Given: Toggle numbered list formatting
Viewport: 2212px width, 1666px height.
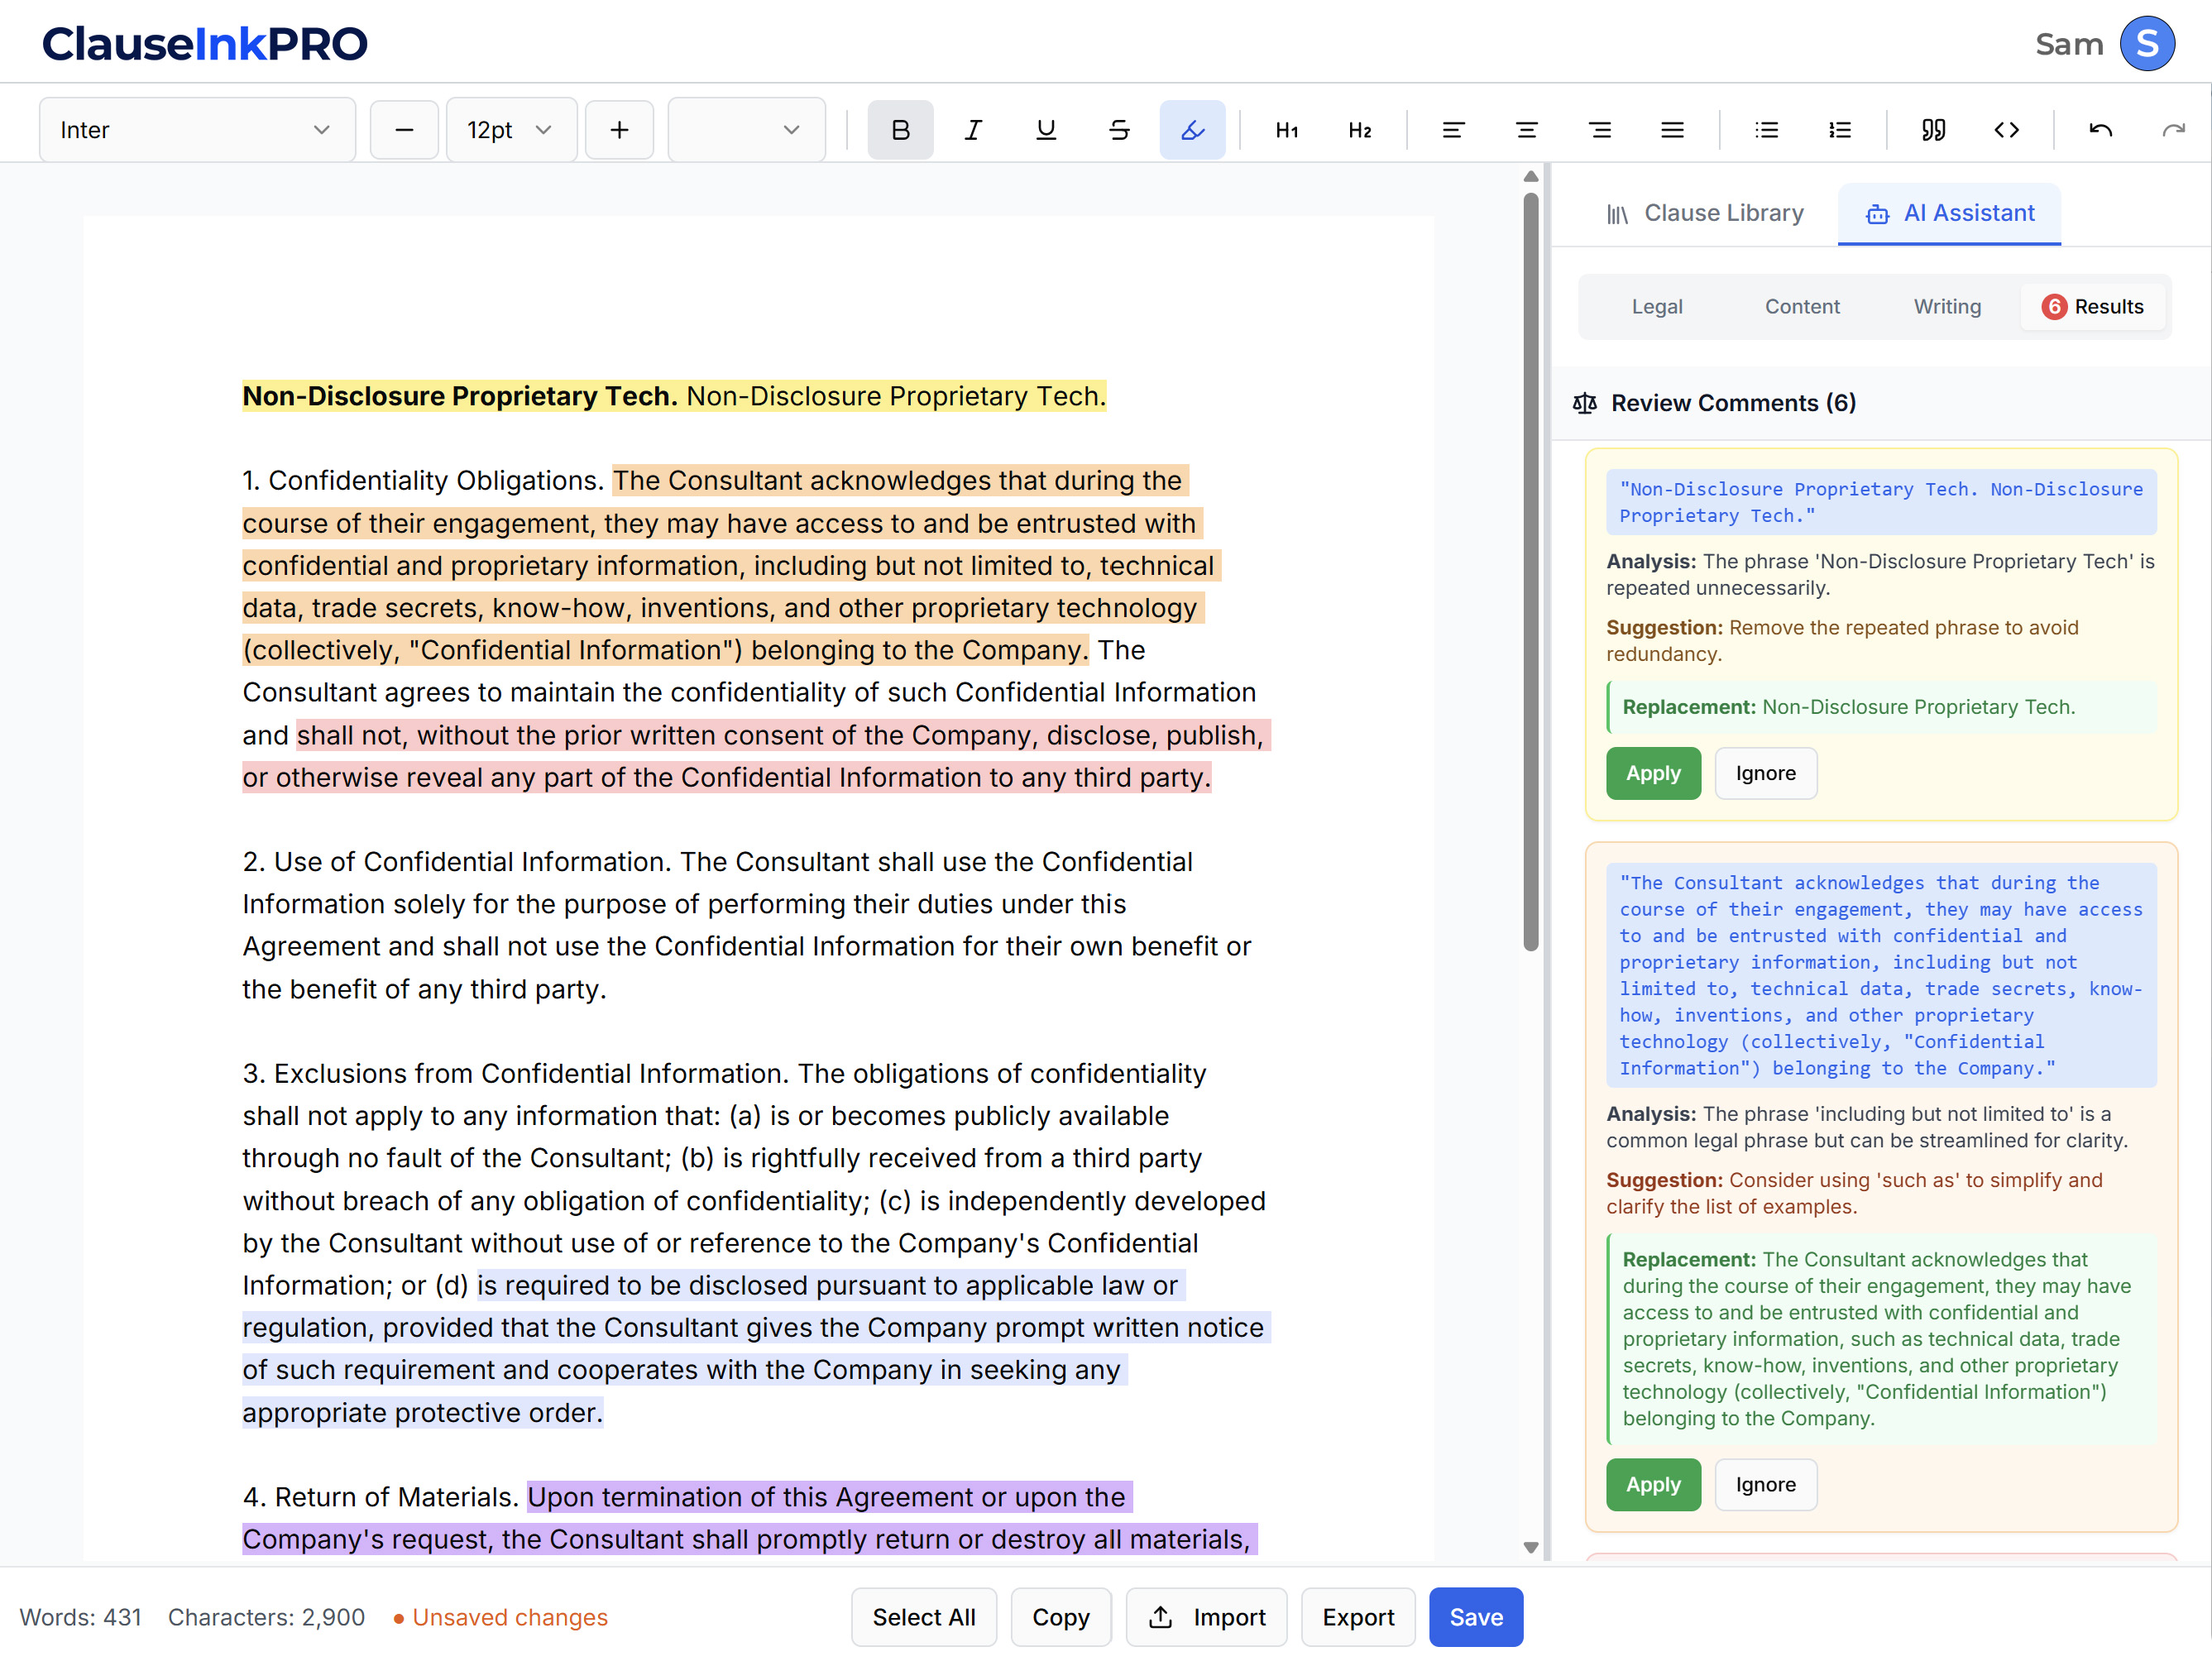Looking at the screenshot, I should (x=1840, y=129).
